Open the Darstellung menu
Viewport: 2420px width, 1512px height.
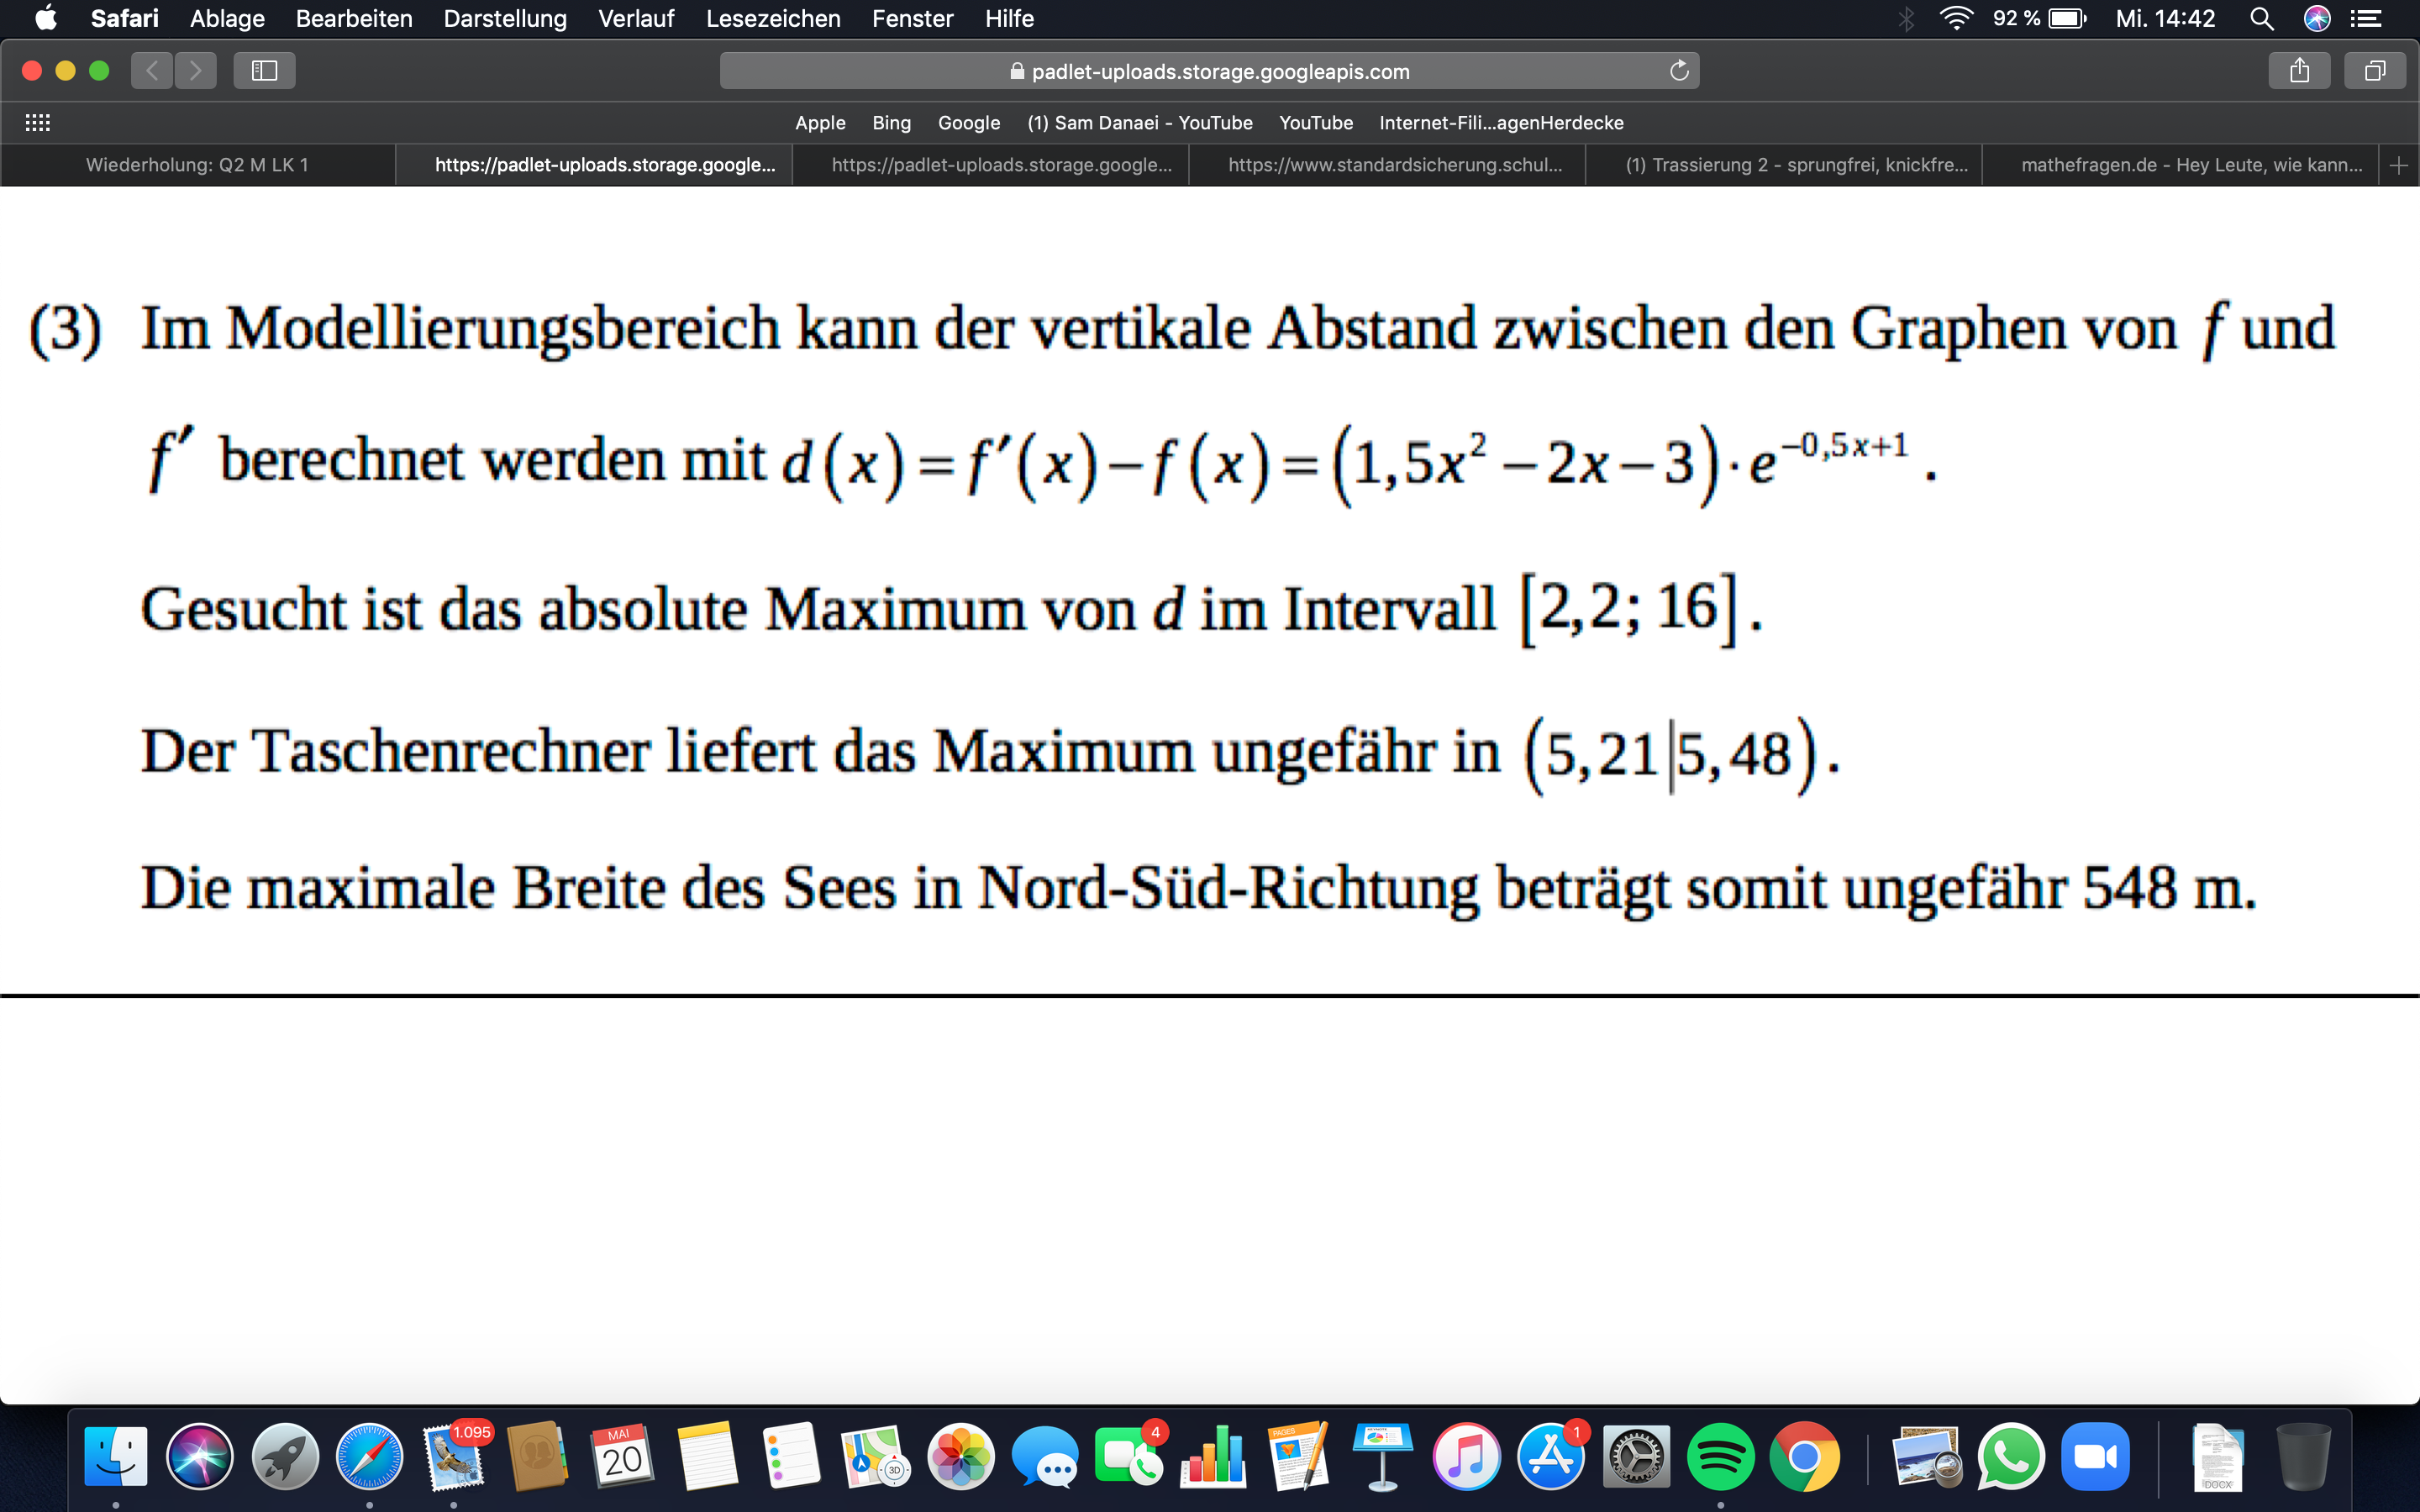point(505,18)
